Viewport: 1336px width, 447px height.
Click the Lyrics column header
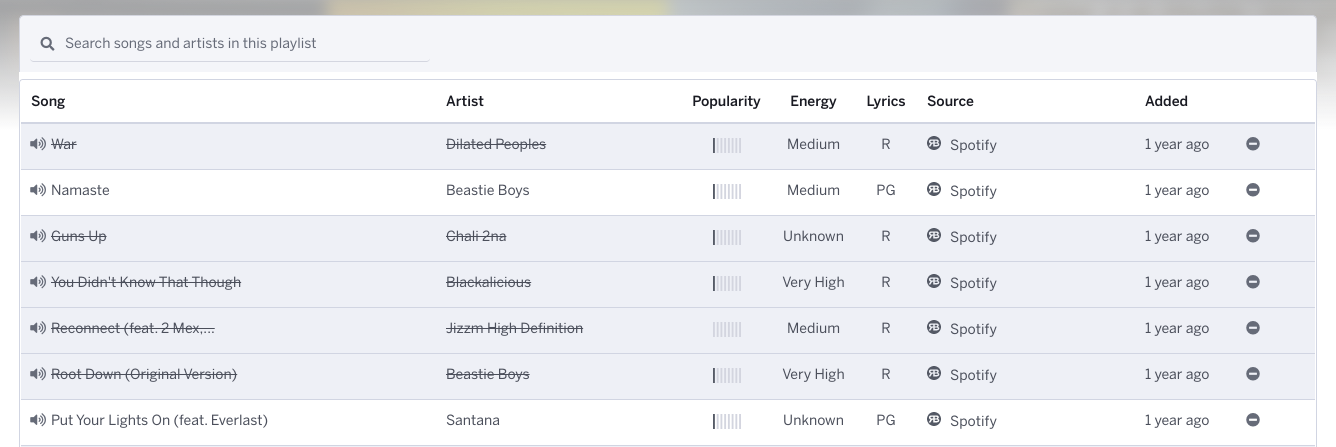(x=886, y=101)
